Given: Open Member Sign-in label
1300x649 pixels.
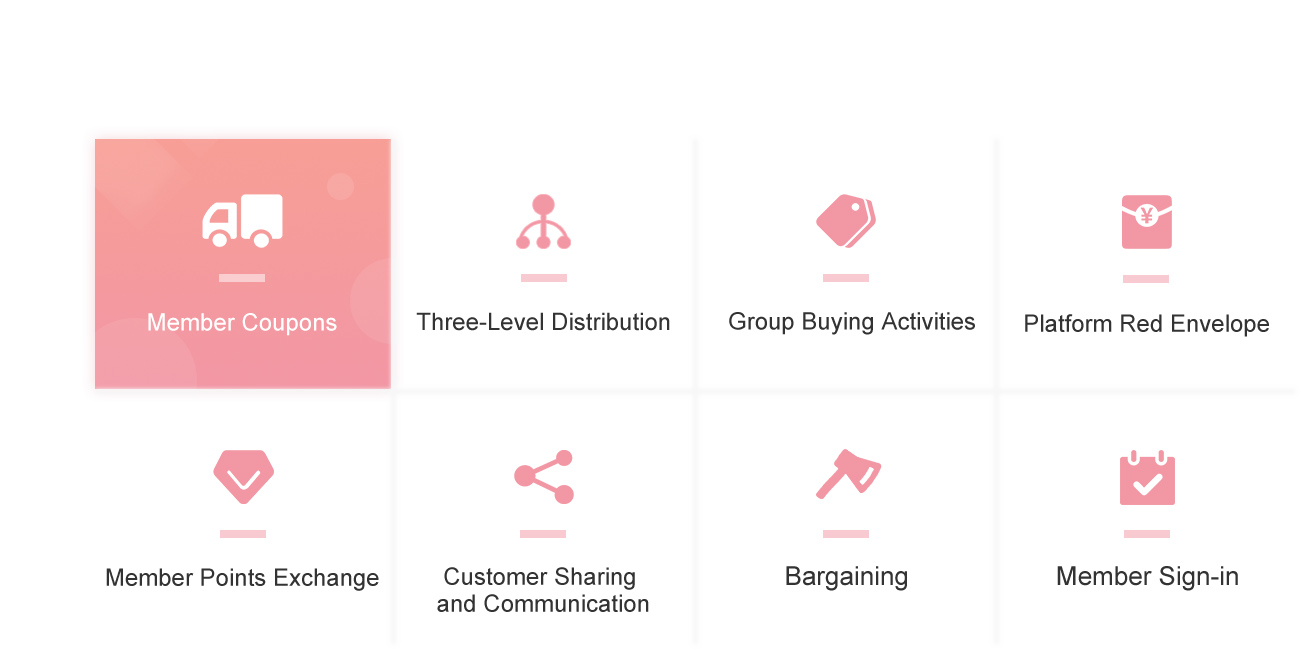Looking at the screenshot, I should (x=1147, y=577).
